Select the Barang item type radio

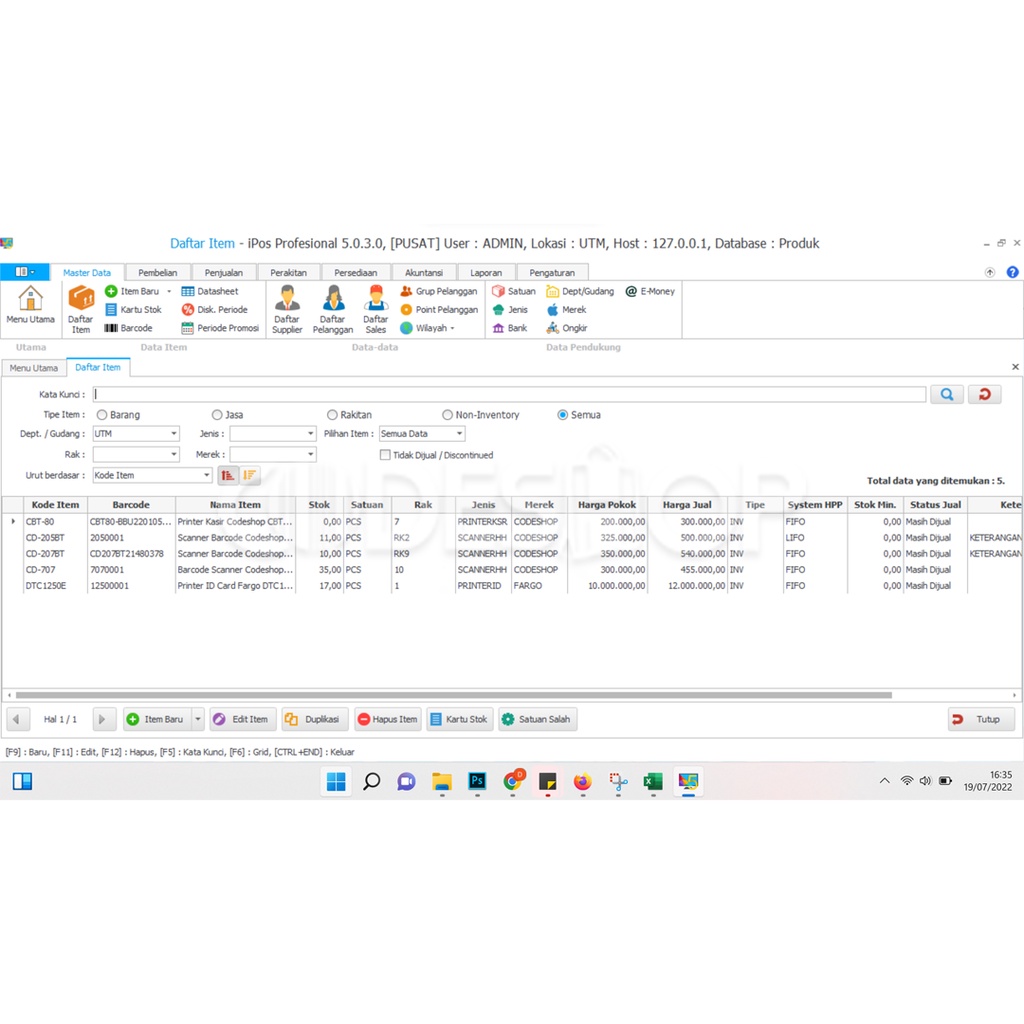[102, 415]
